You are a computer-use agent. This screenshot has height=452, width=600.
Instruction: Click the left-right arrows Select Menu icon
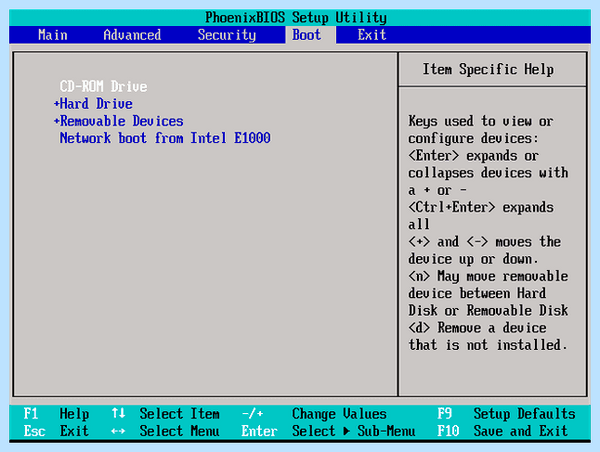click(118, 431)
